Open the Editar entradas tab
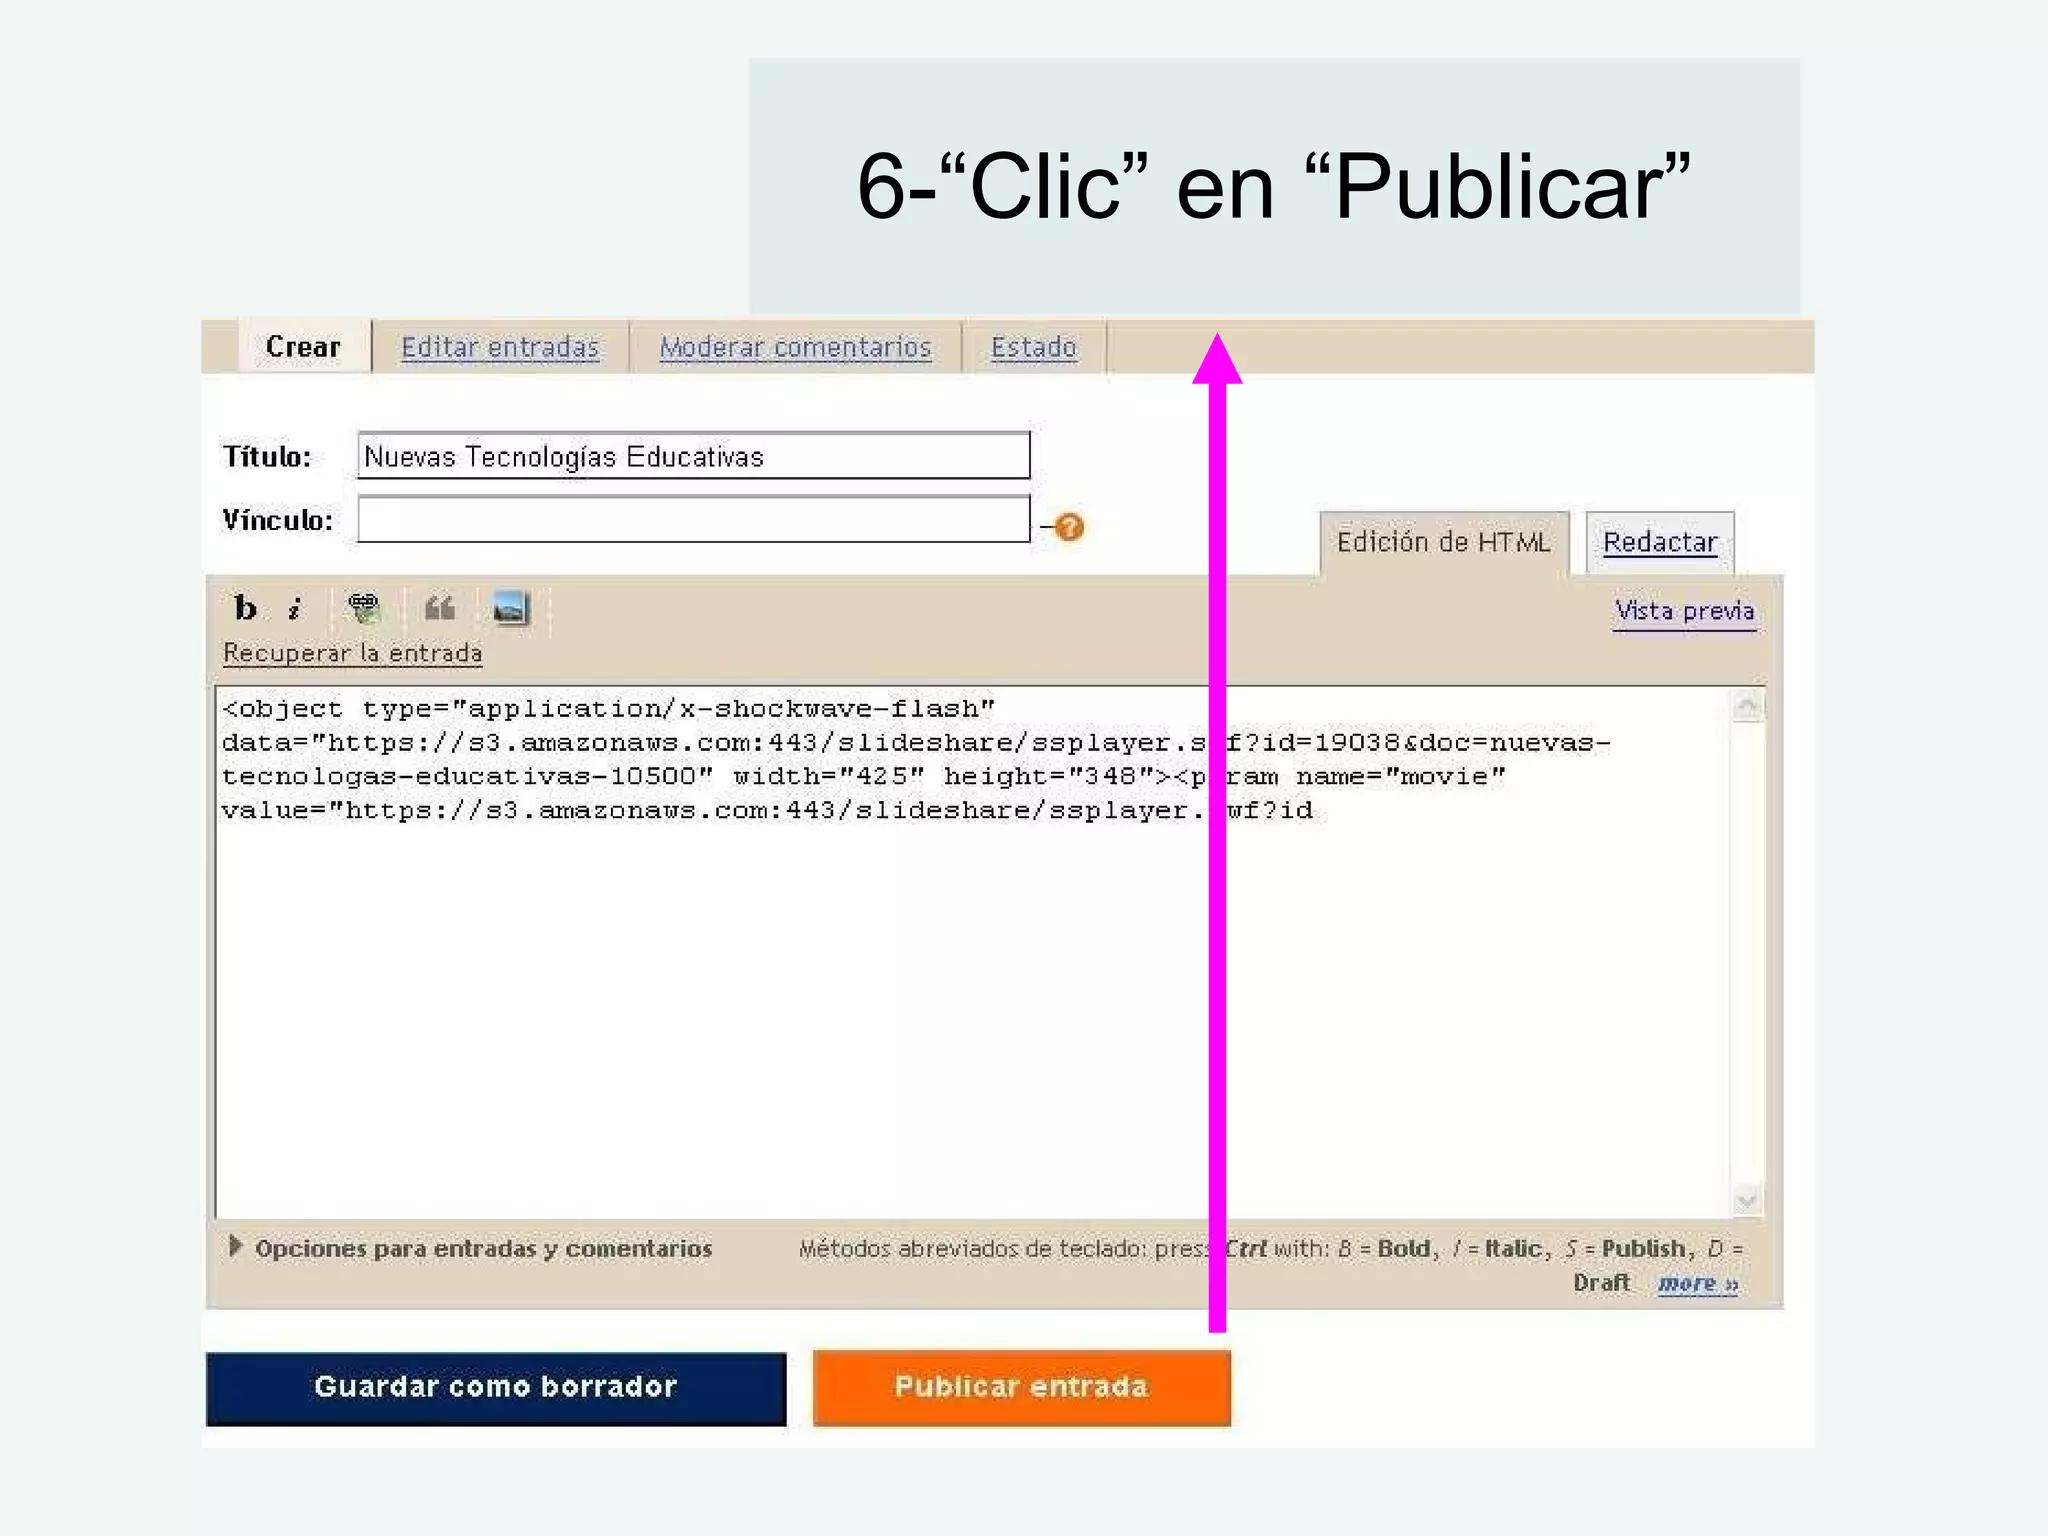The height and width of the screenshot is (1536, 2048). coord(500,347)
